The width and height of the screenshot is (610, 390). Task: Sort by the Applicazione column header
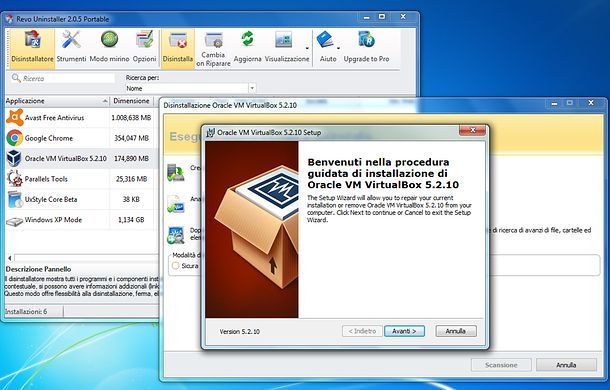57,101
